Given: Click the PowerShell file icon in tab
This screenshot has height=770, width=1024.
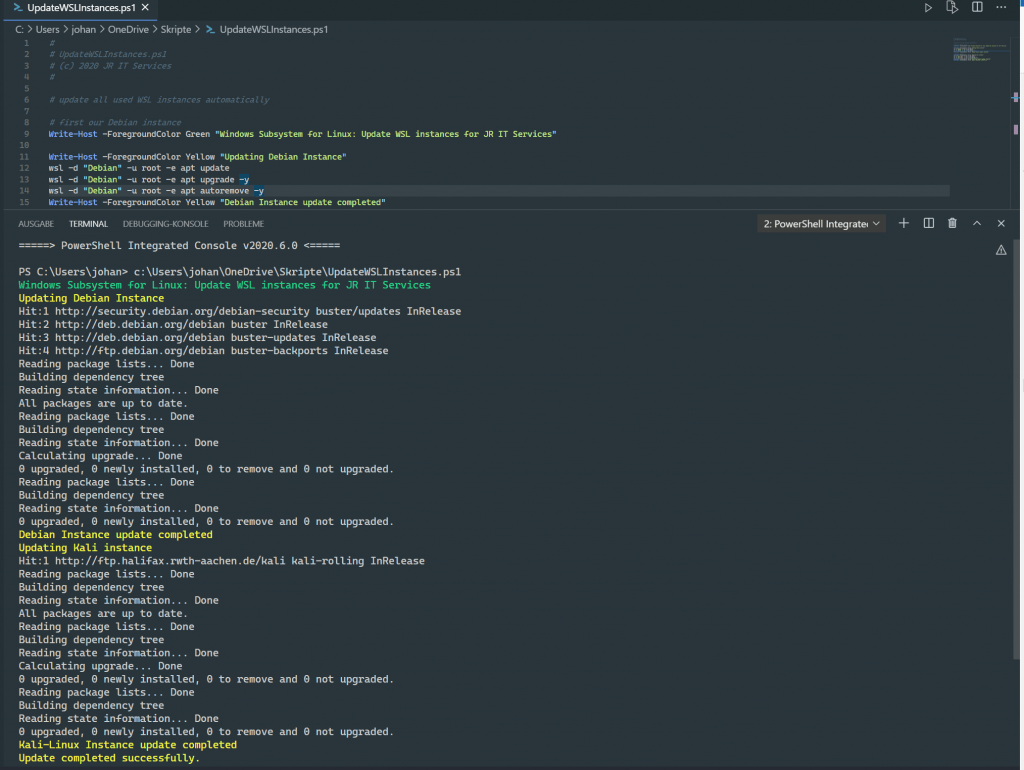Looking at the screenshot, I should click(x=18, y=8).
